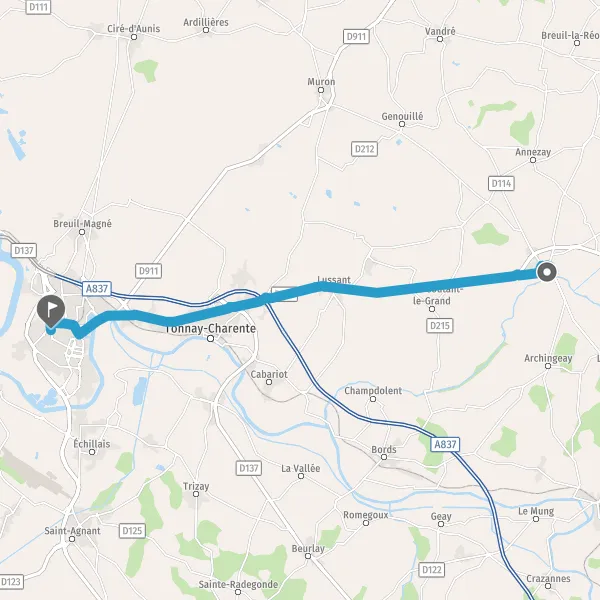Select the Cabariot town marker
This screenshot has height=600, width=600.
269,382
